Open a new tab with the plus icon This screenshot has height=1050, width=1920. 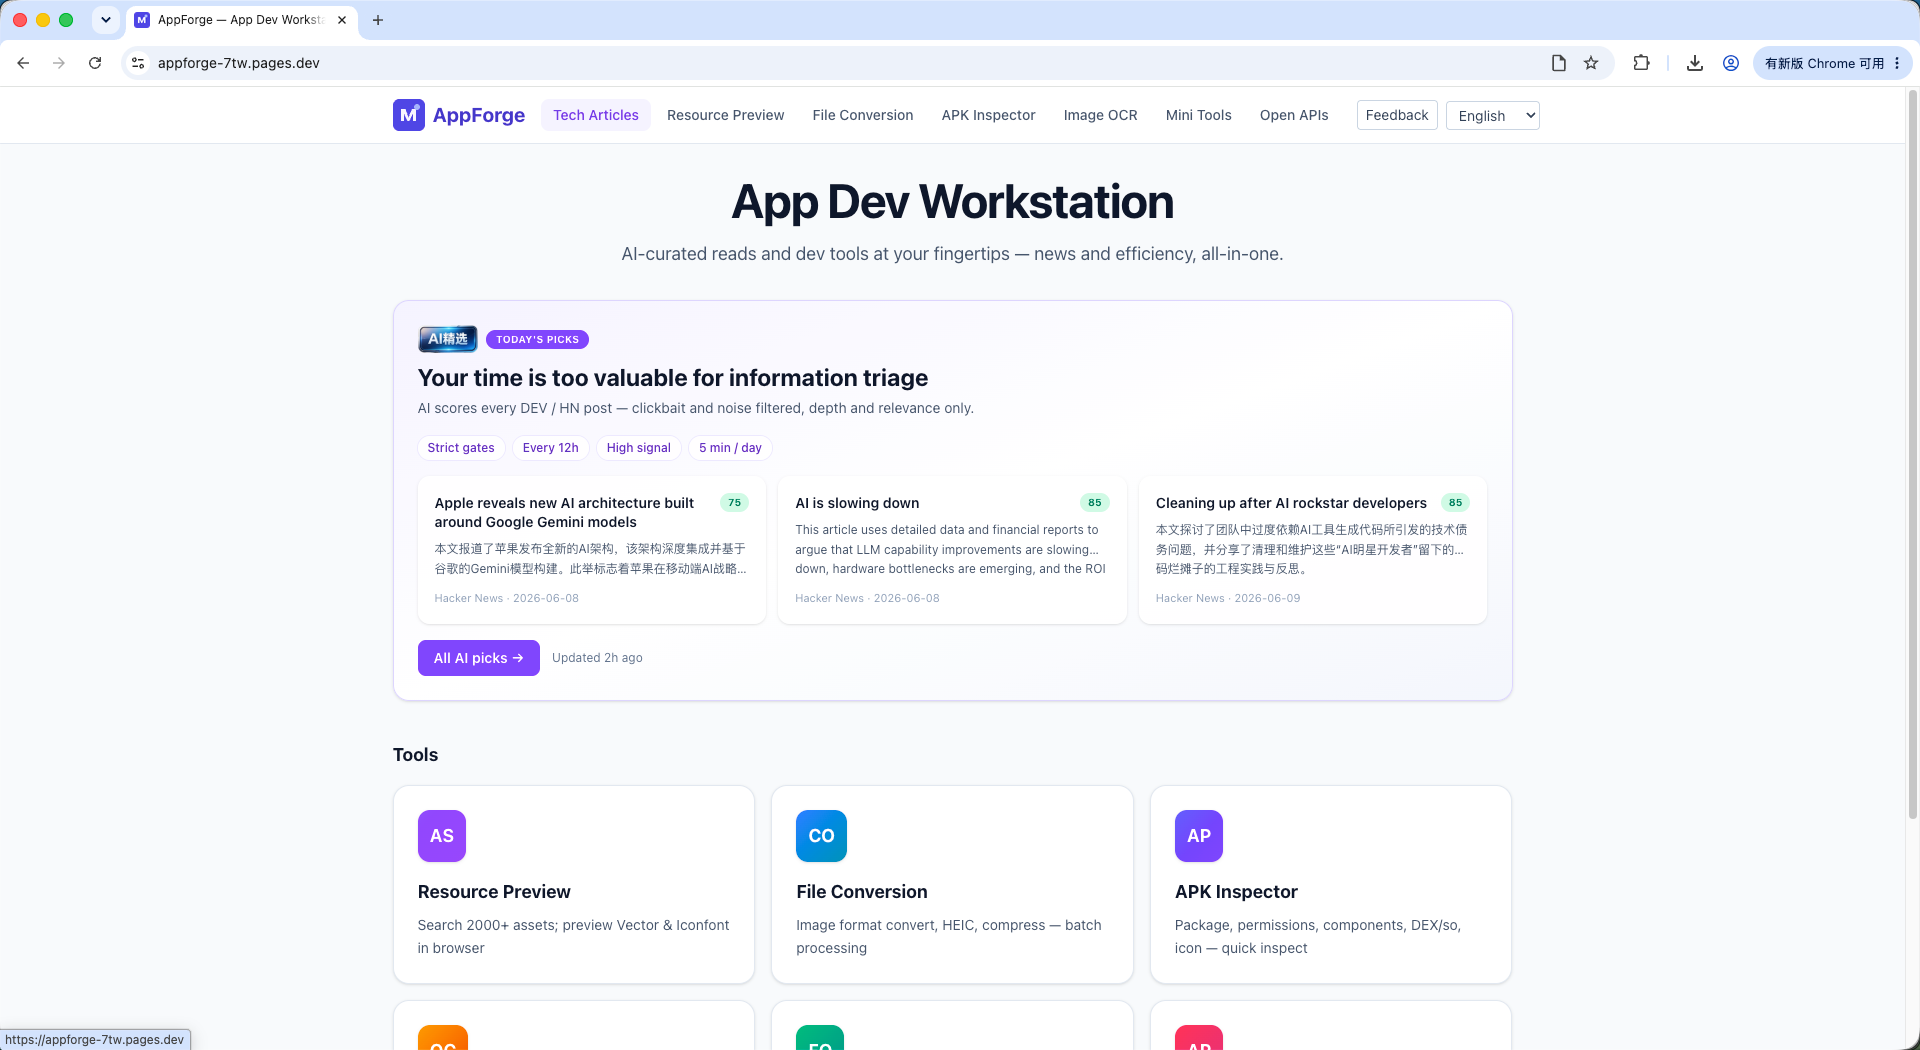point(378,20)
